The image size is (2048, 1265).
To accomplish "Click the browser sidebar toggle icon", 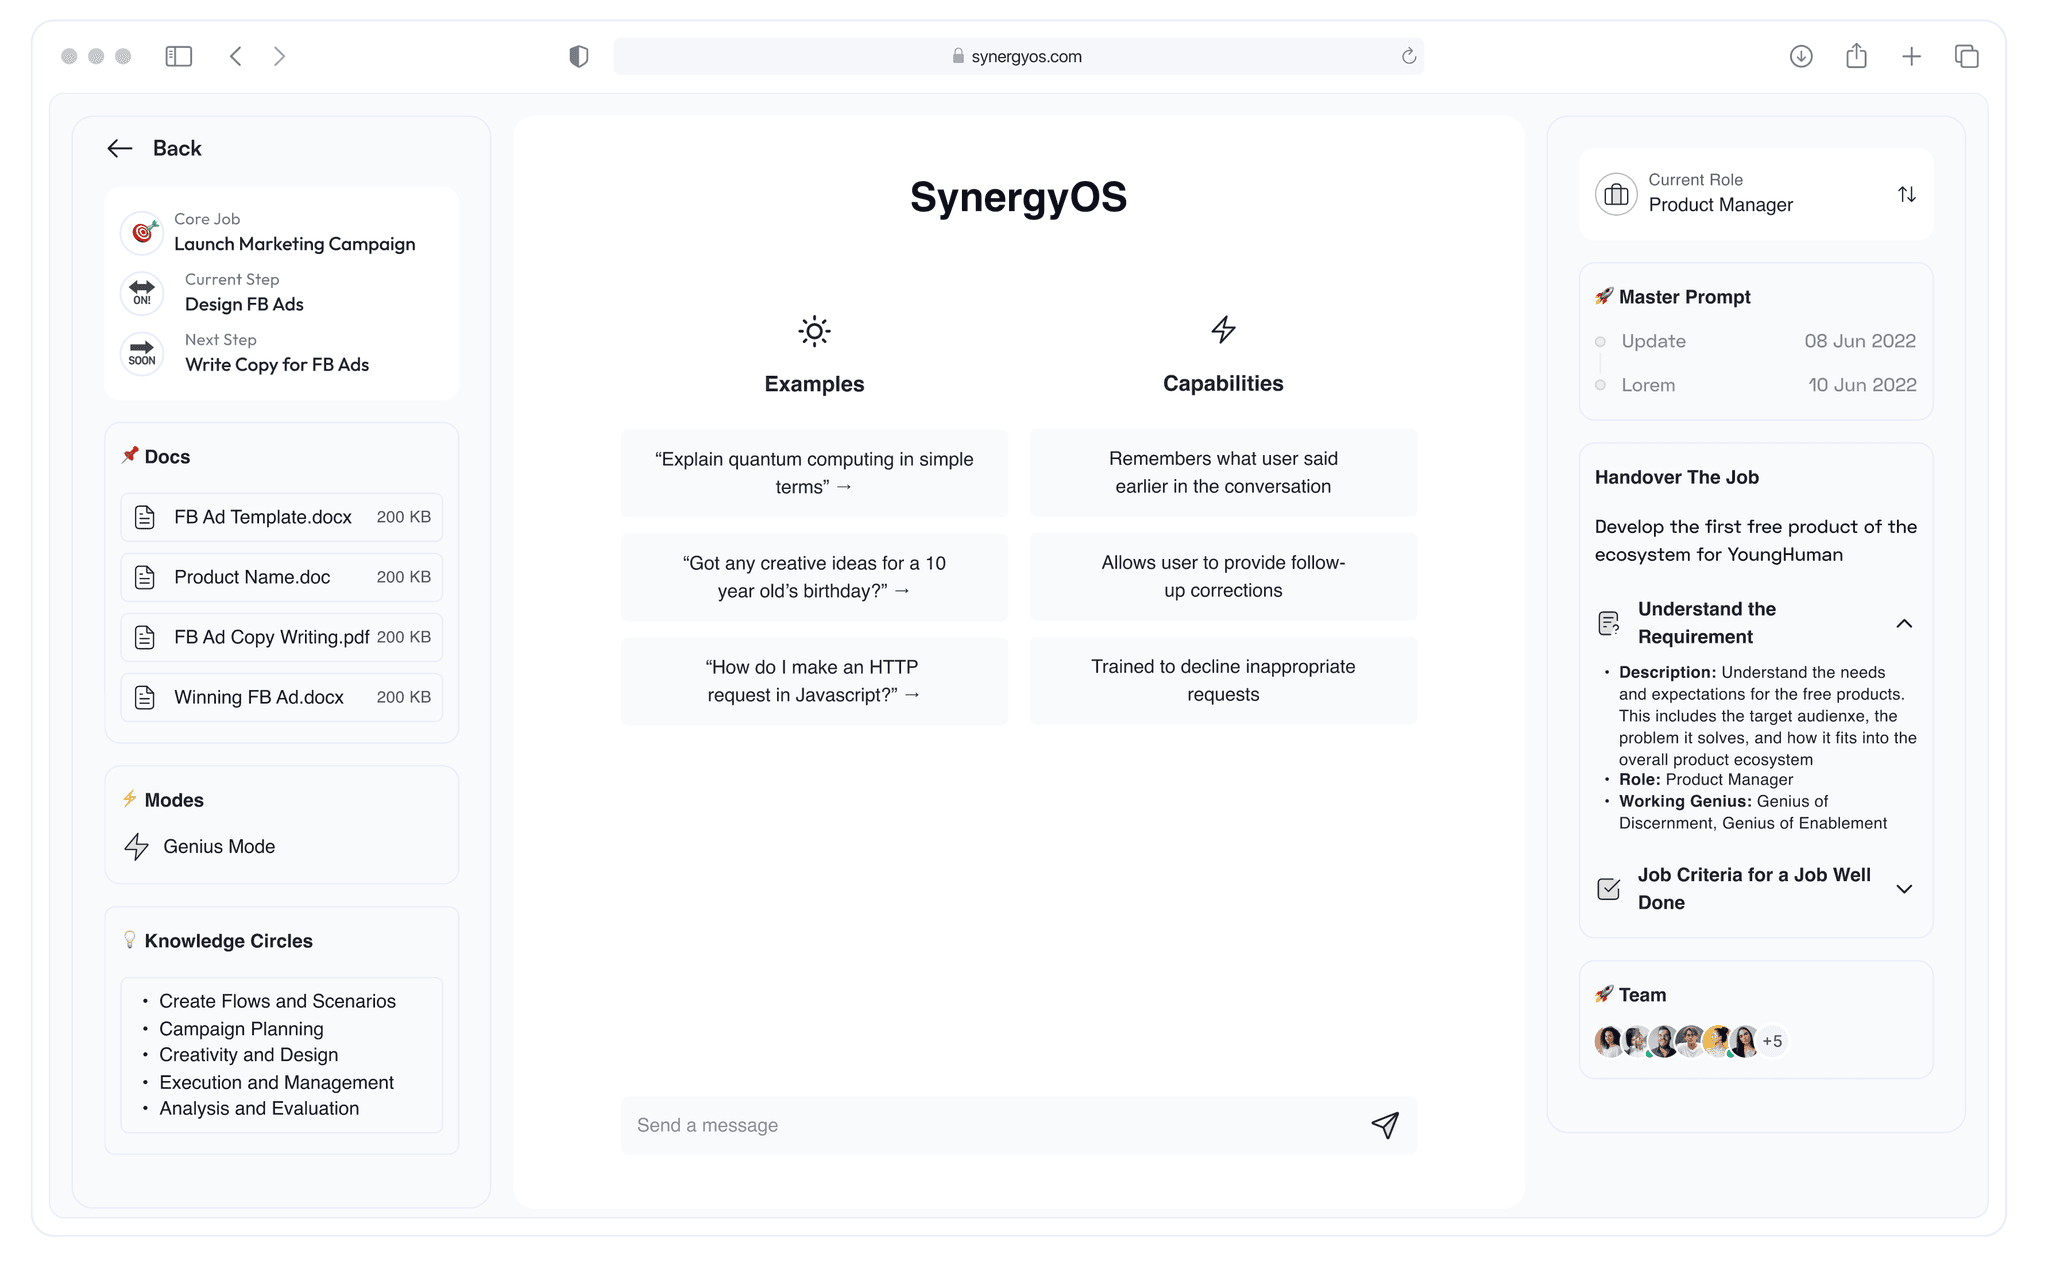I will click(178, 56).
